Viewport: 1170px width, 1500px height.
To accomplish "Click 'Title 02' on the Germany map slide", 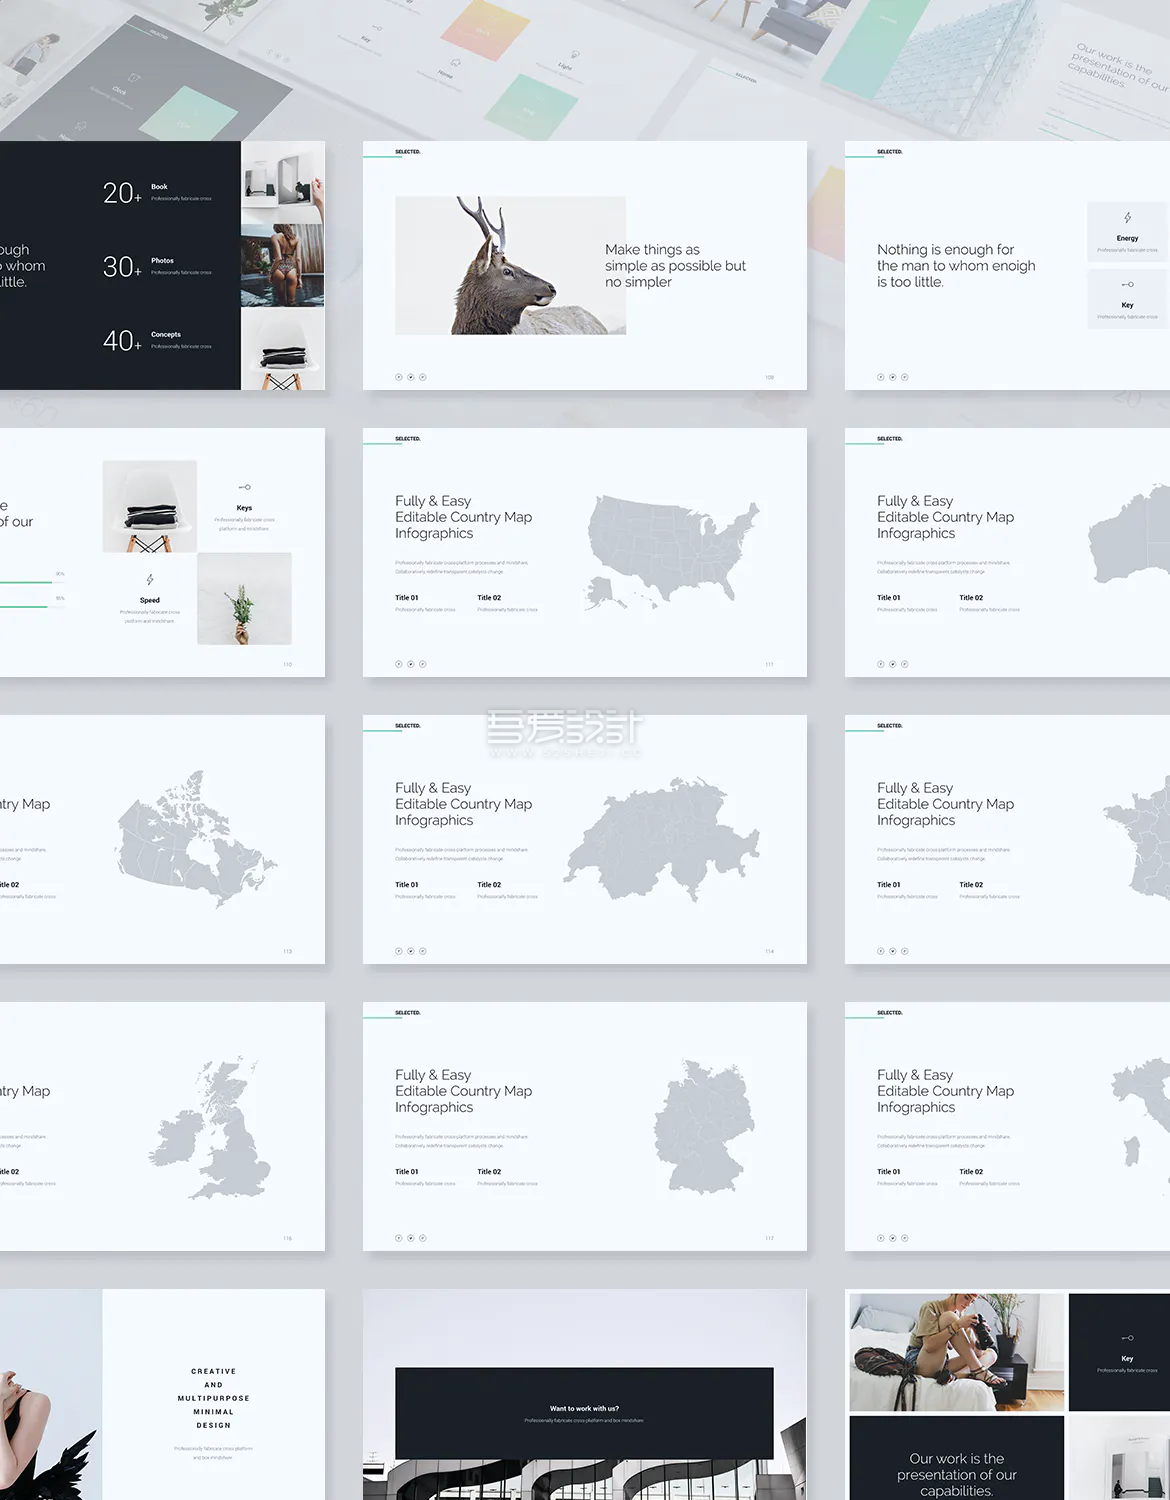I will click(489, 1172).
